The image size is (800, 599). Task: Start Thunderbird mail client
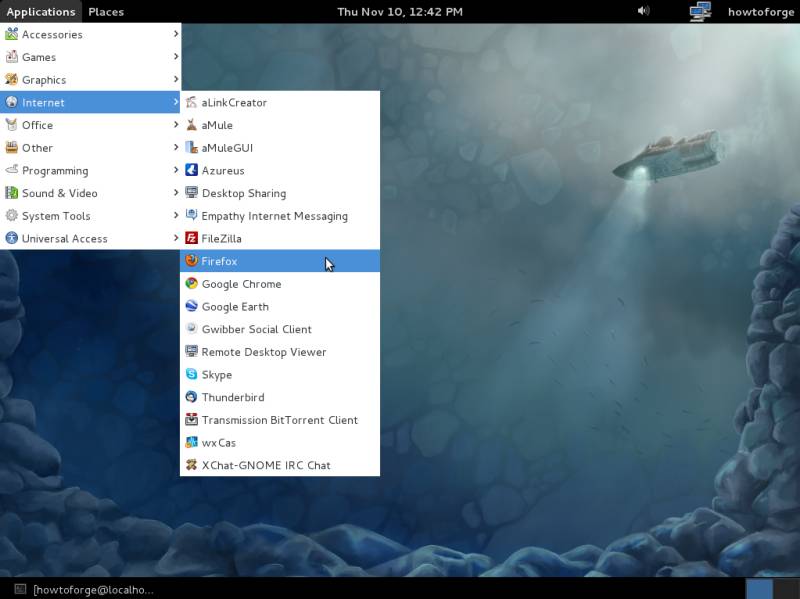(280, 397)
